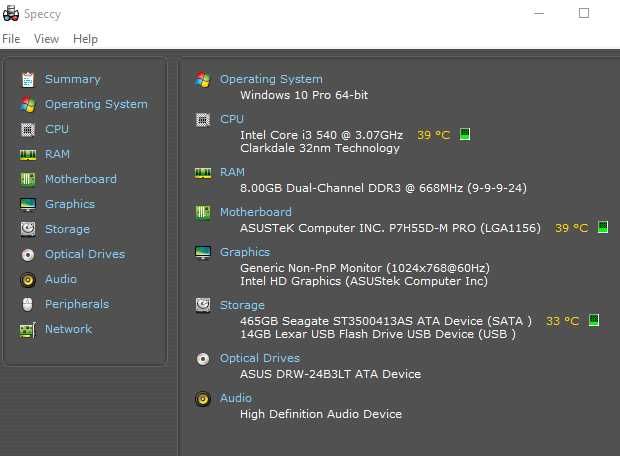Click the Audio speaker icon in sidebar
620x456 pixels.
28,280
